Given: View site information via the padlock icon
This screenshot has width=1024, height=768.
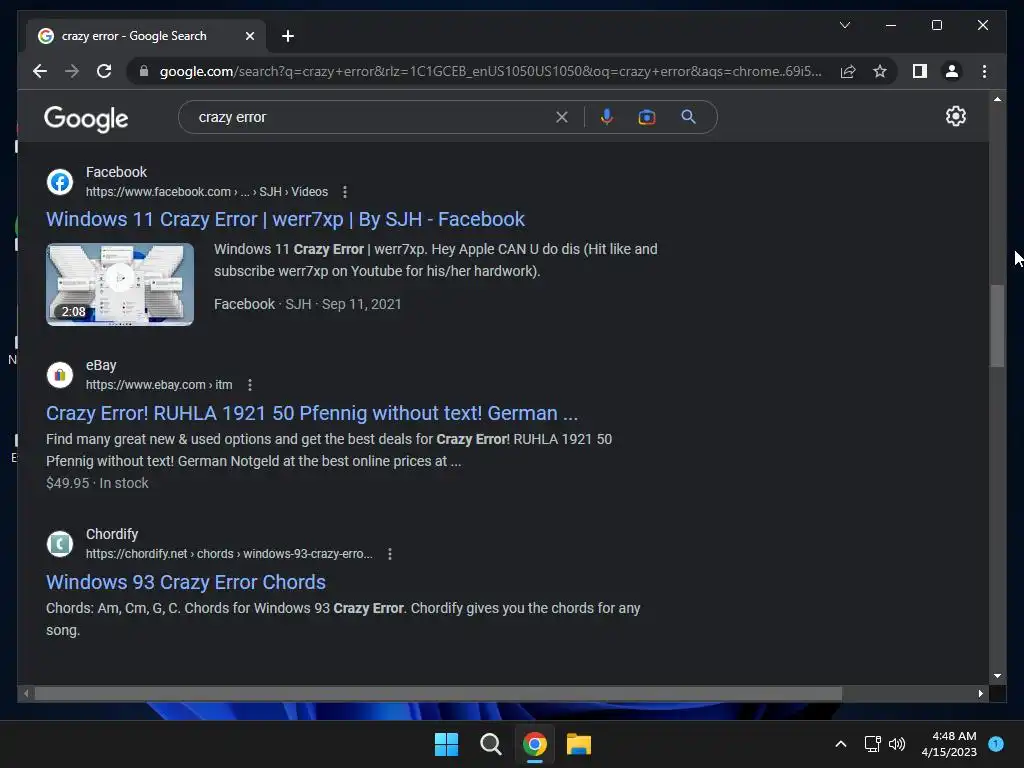Looking at the screenshot, I should pos(144,71).
